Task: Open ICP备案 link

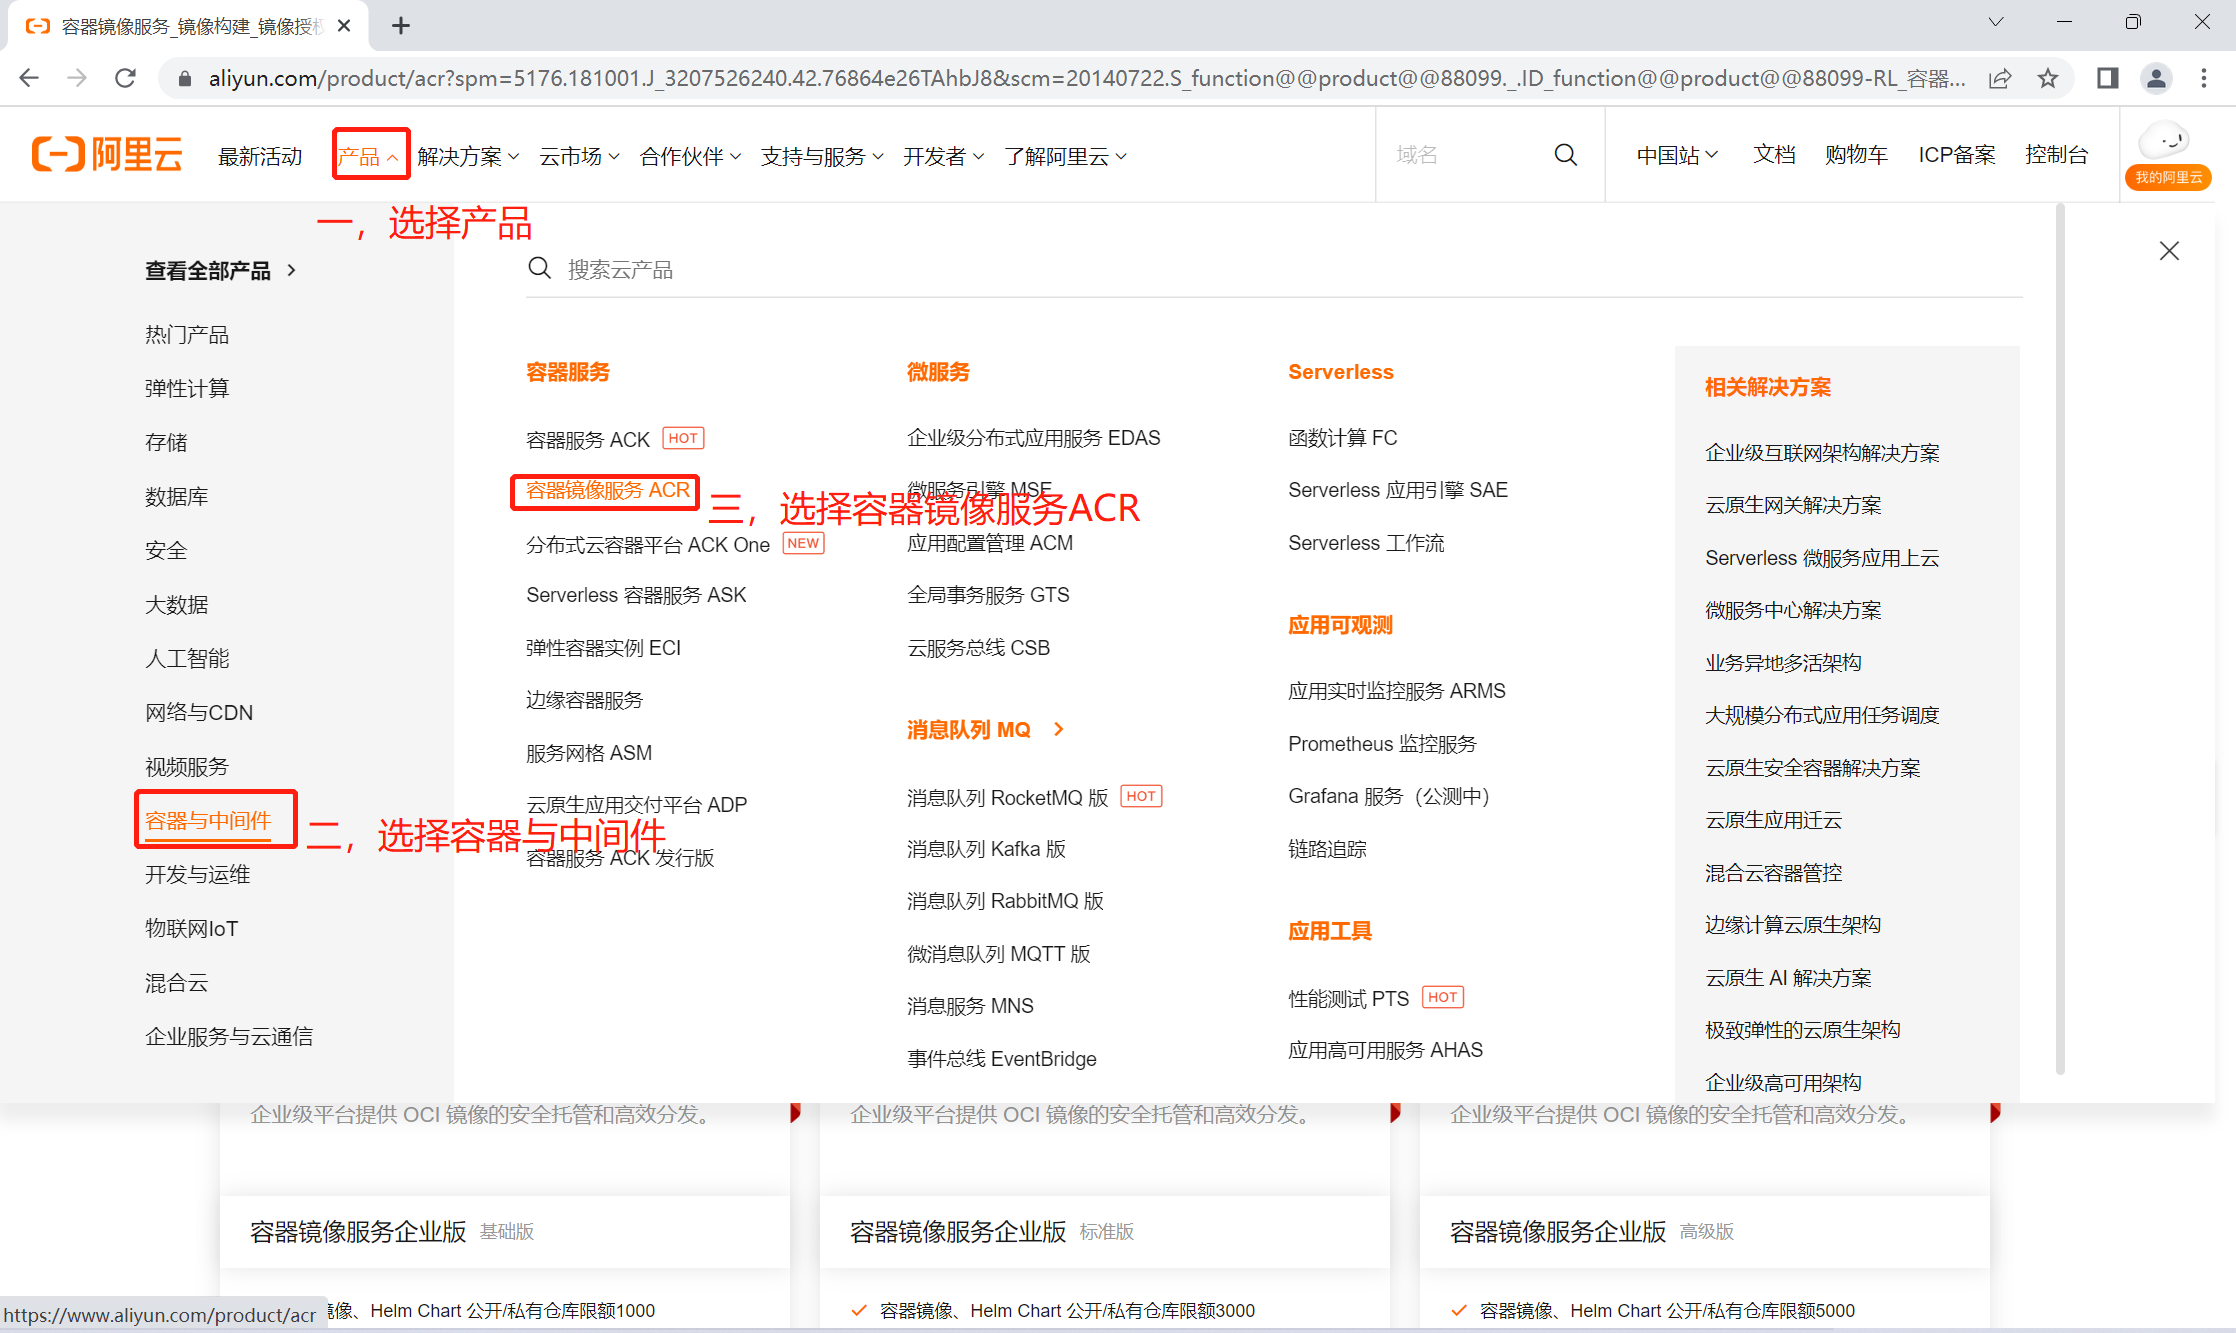Action: (x=1956, y=155)
